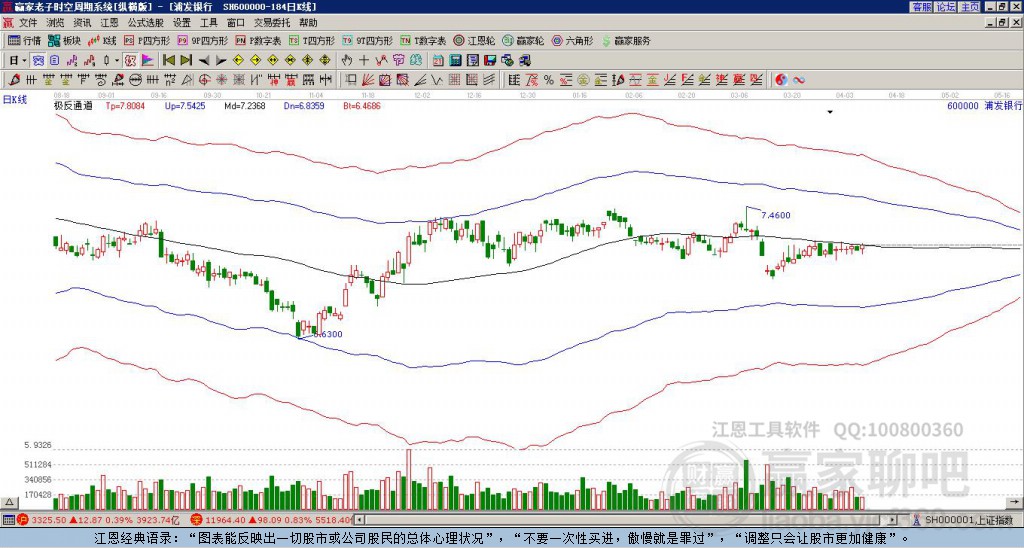
Task: Select the hand pan tool
Action: point(346,61)
